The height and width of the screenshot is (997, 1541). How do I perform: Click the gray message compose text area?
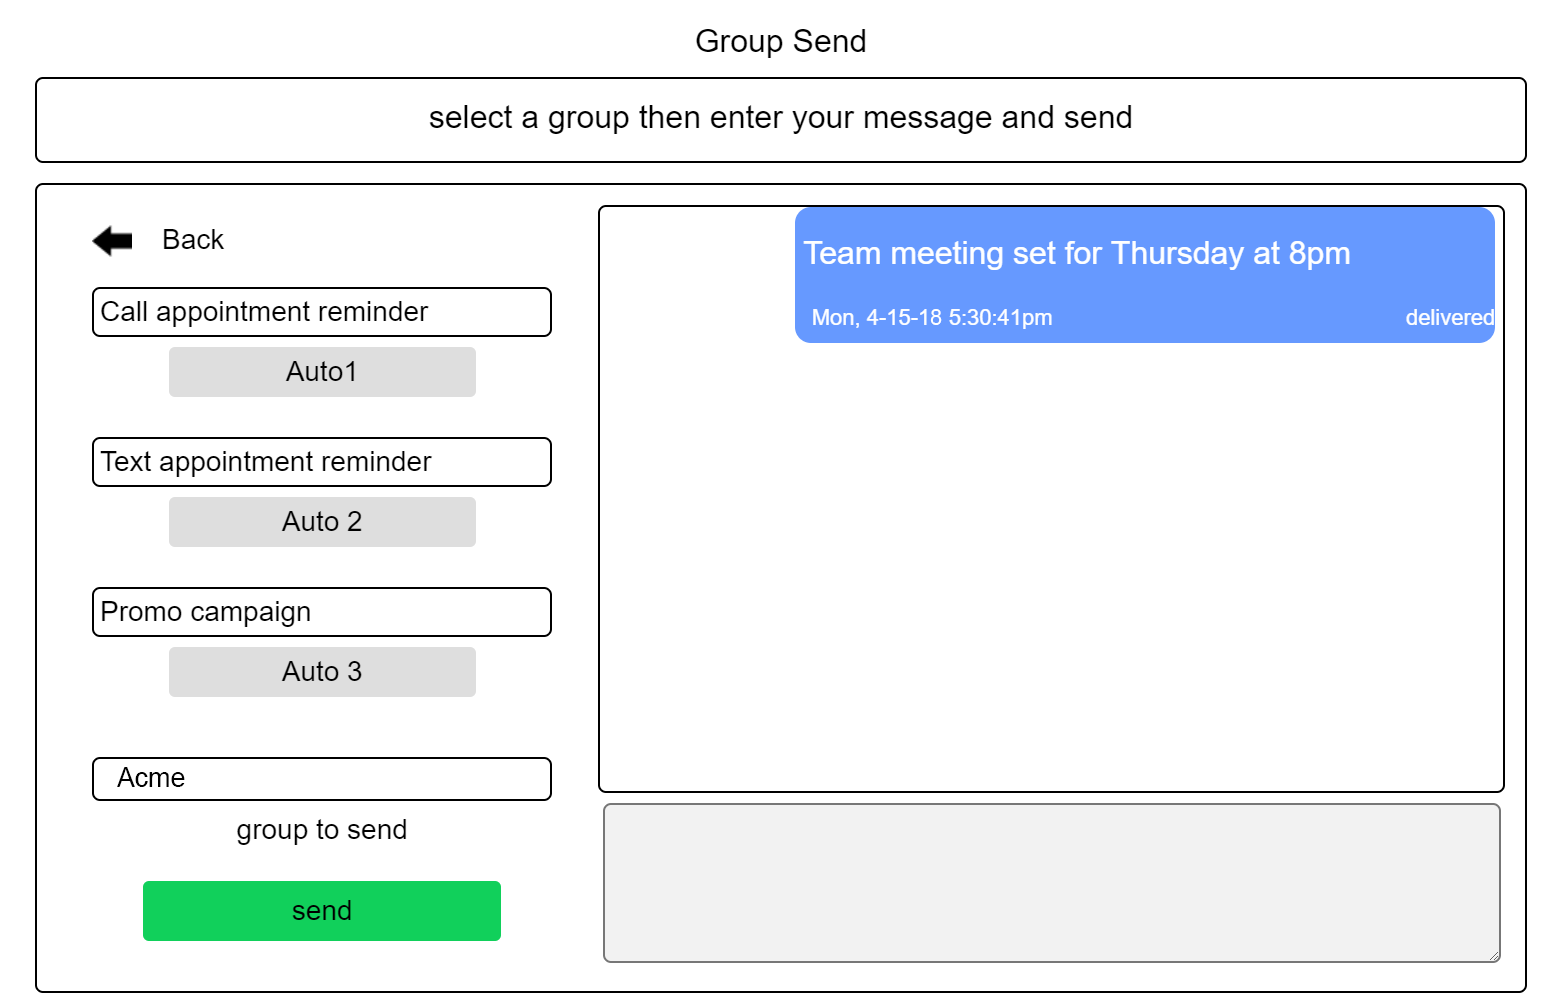coord(1050,882)
